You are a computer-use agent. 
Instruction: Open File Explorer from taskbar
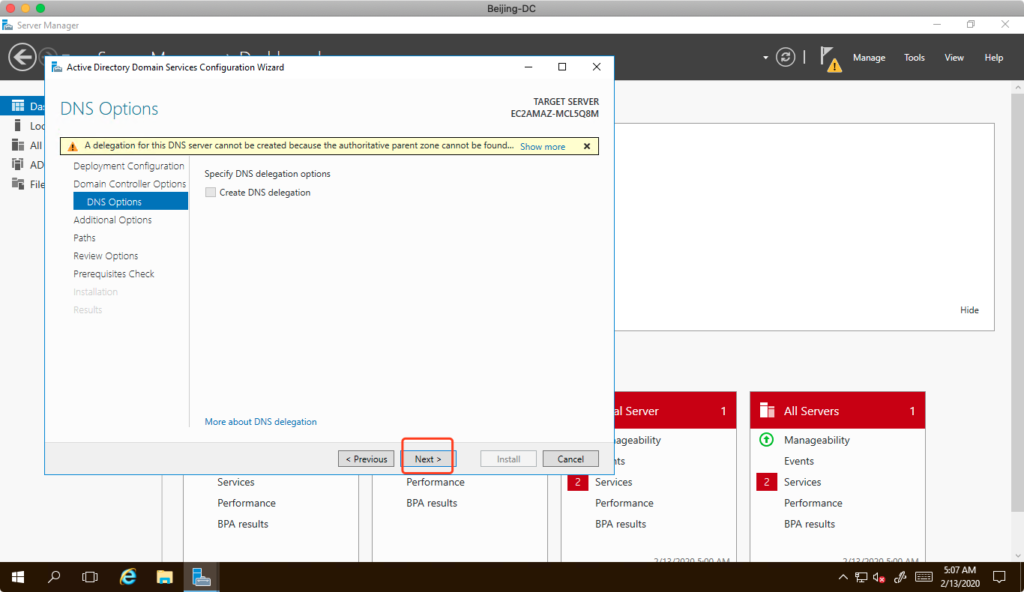[165, 577]
